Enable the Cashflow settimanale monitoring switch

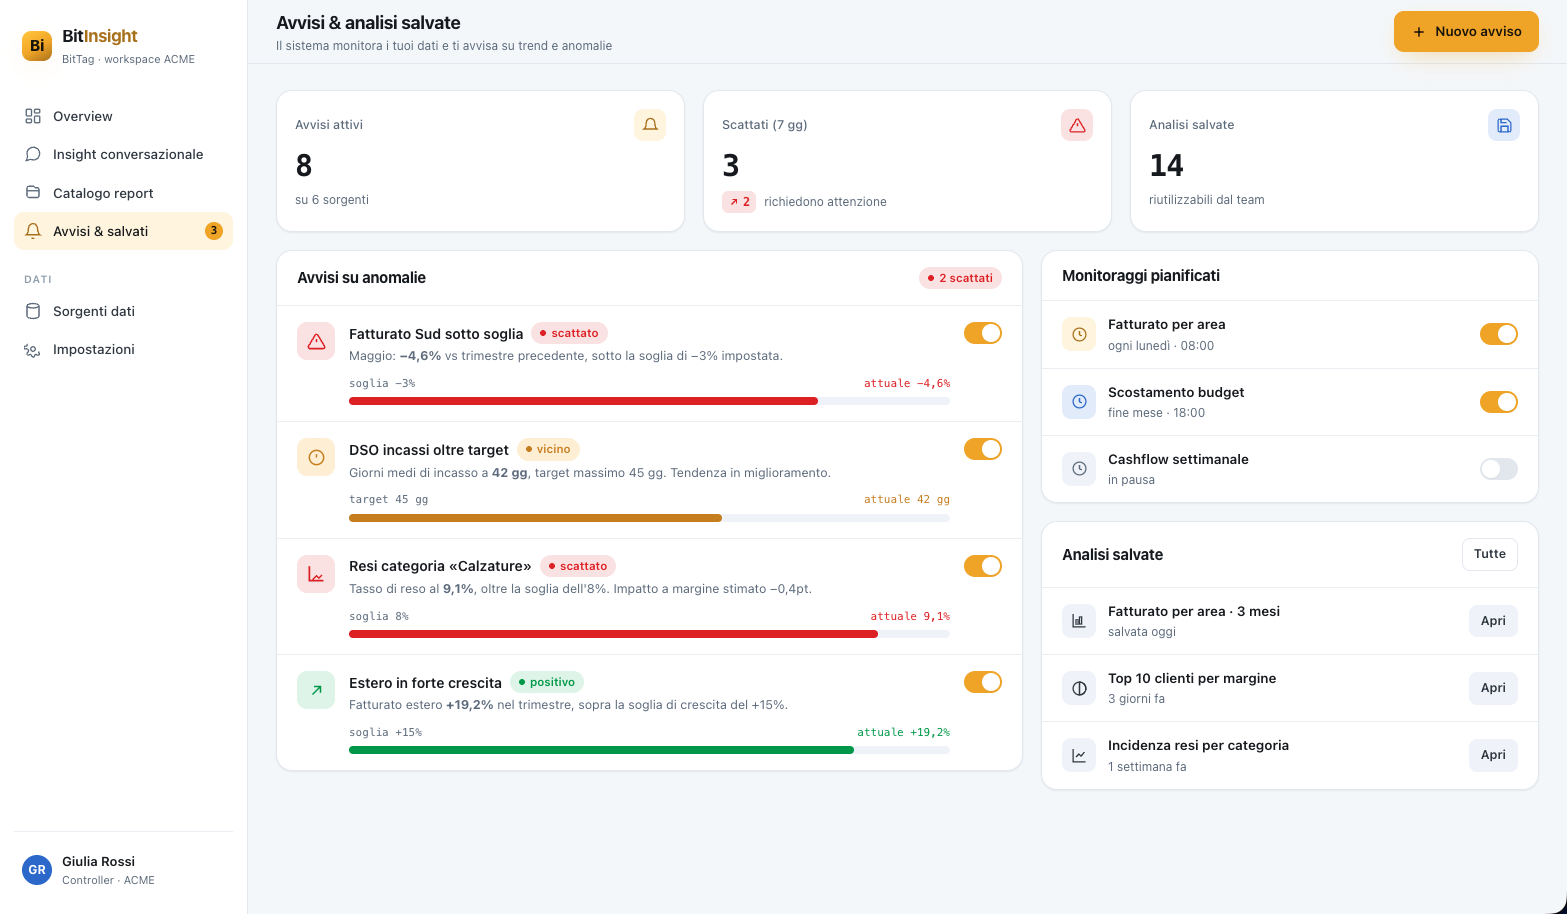(x=1499, y=469)
